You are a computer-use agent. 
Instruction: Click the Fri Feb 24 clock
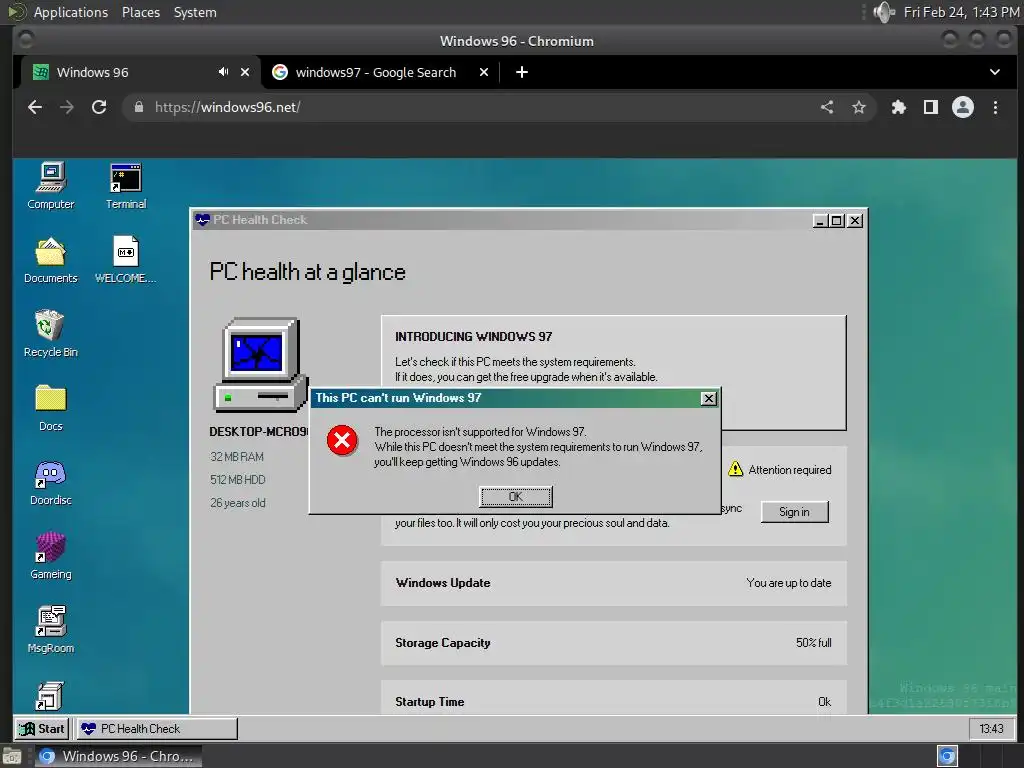tap(961, 12)
